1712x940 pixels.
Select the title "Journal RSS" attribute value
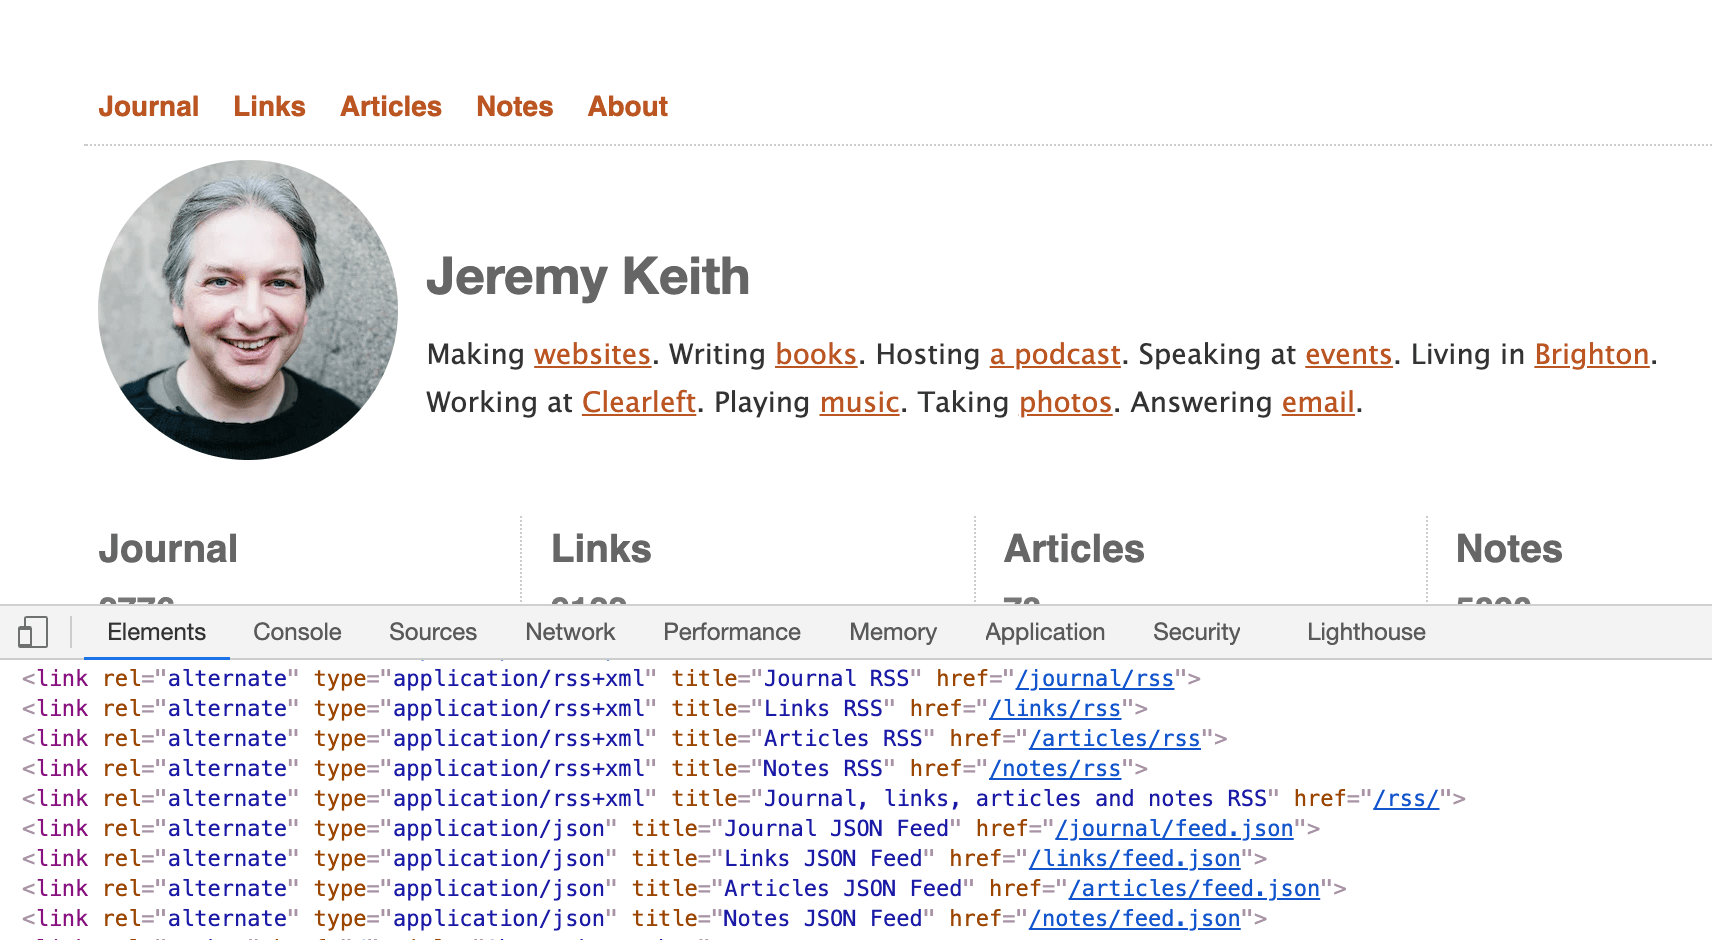(x=836, y=679)
